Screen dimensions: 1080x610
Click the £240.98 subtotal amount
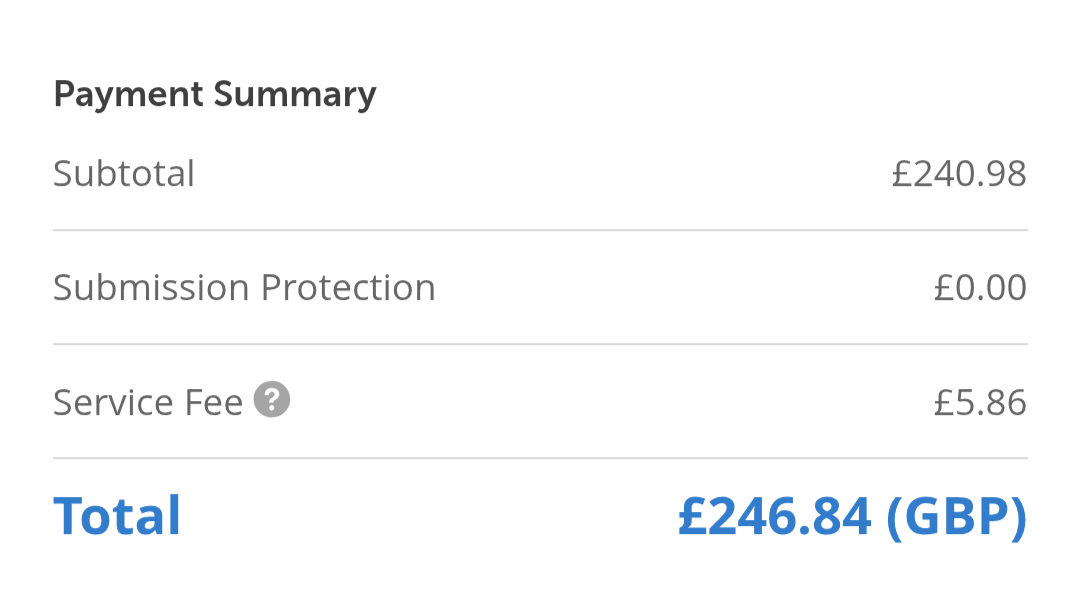click(959, 174)
